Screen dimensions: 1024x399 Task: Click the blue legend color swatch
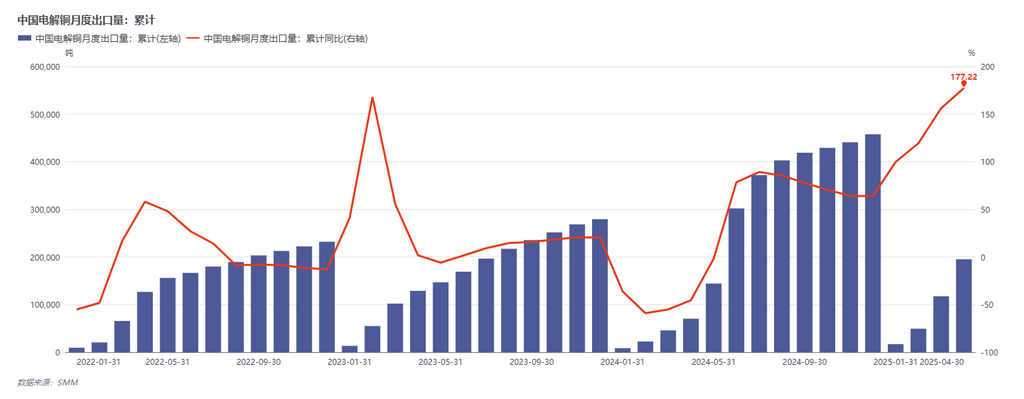25,39
